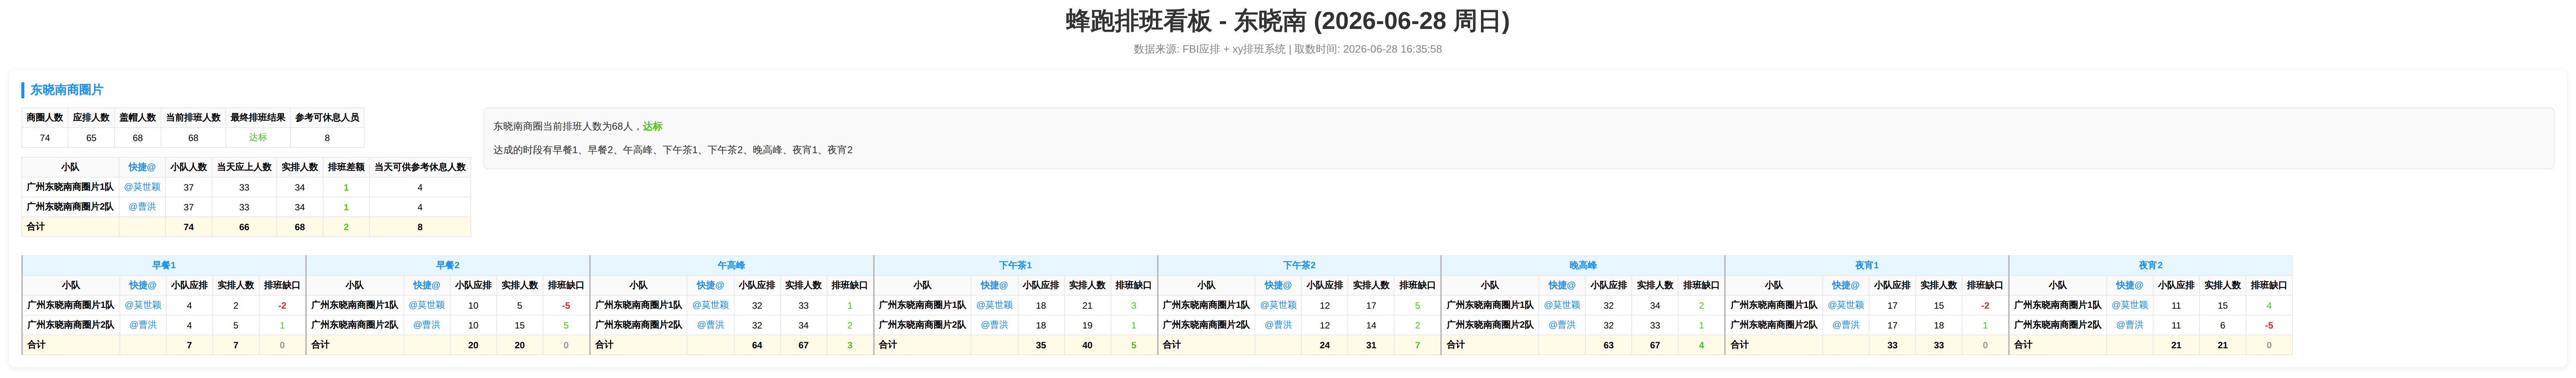Click the summary total 实排人数 value 68
Screen dimensions: 2576x378
click(299, 227)
